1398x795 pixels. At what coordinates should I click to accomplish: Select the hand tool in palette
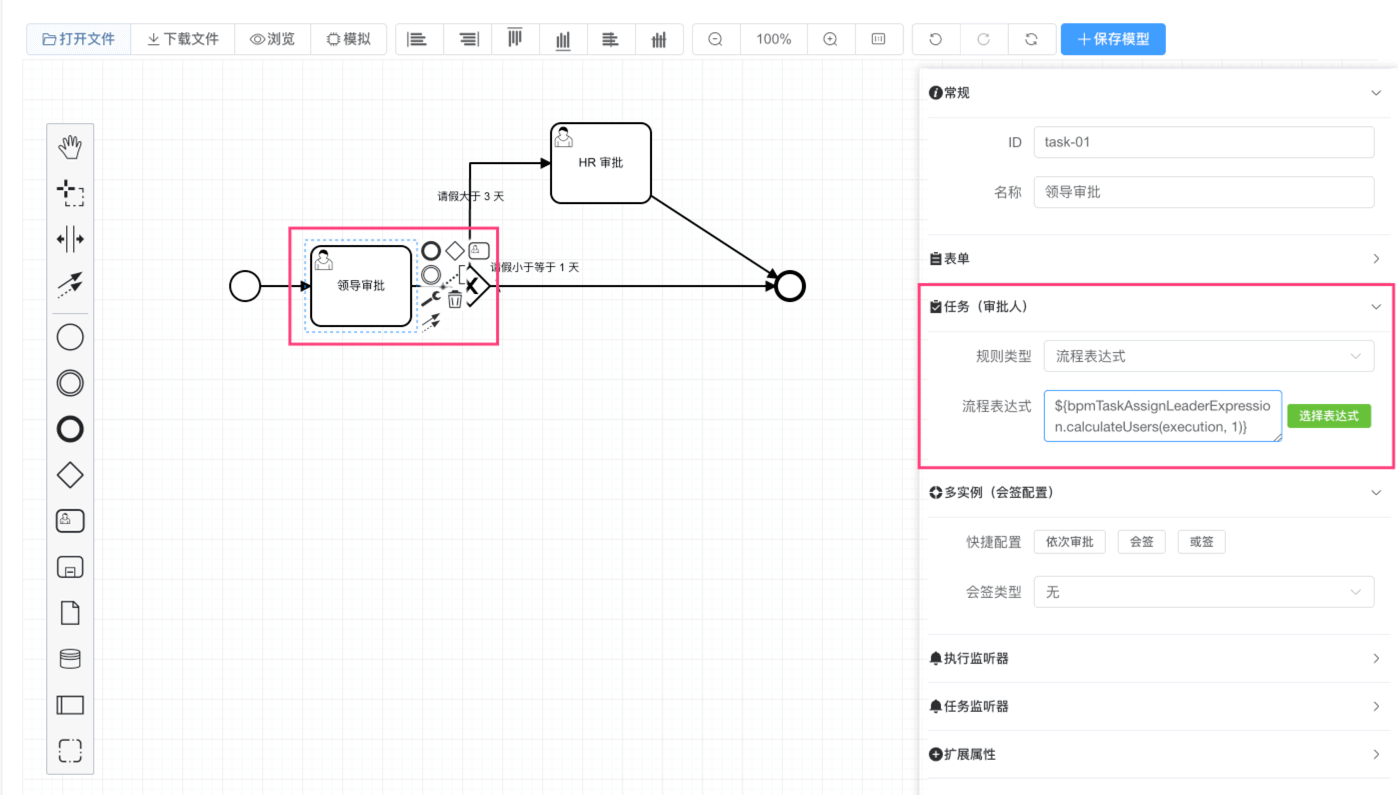click(x=70, y=148)
